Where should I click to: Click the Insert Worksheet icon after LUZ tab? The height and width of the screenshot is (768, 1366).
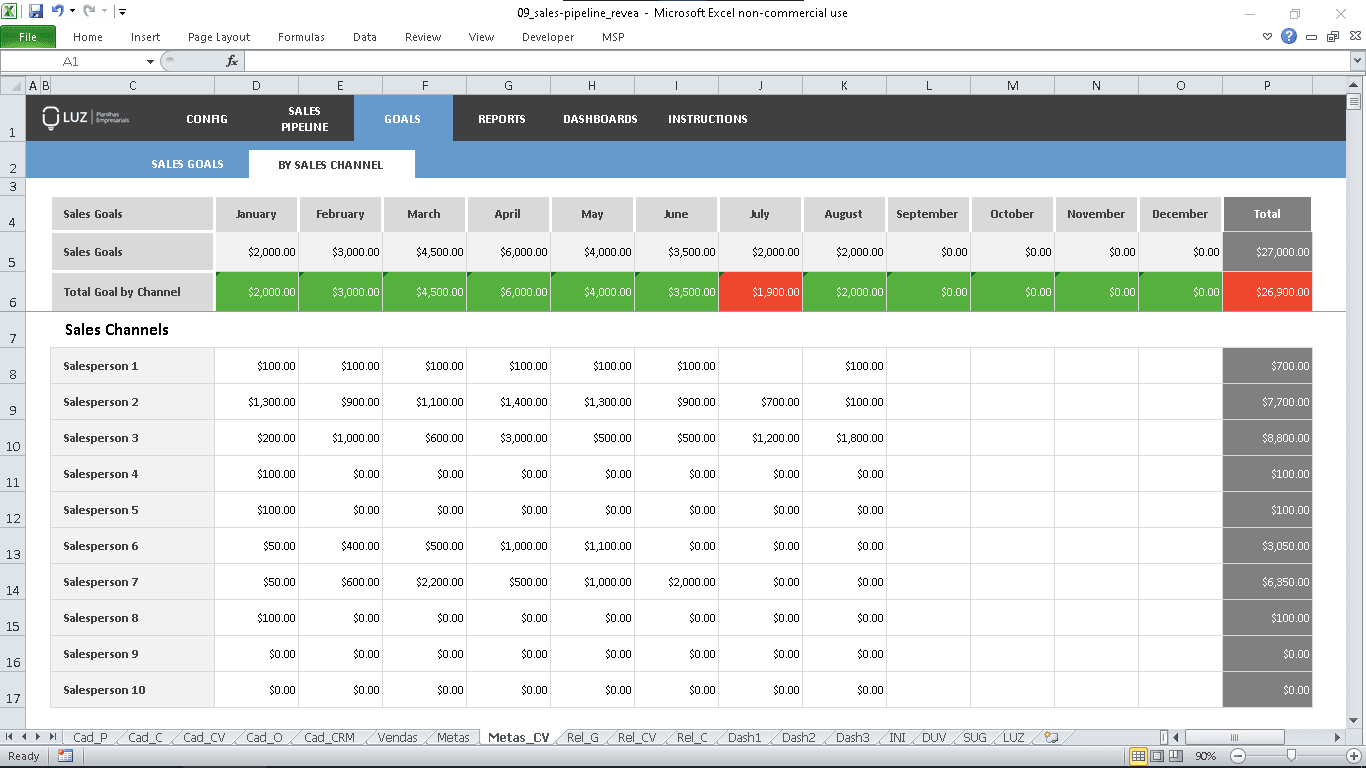[1050, 738]
